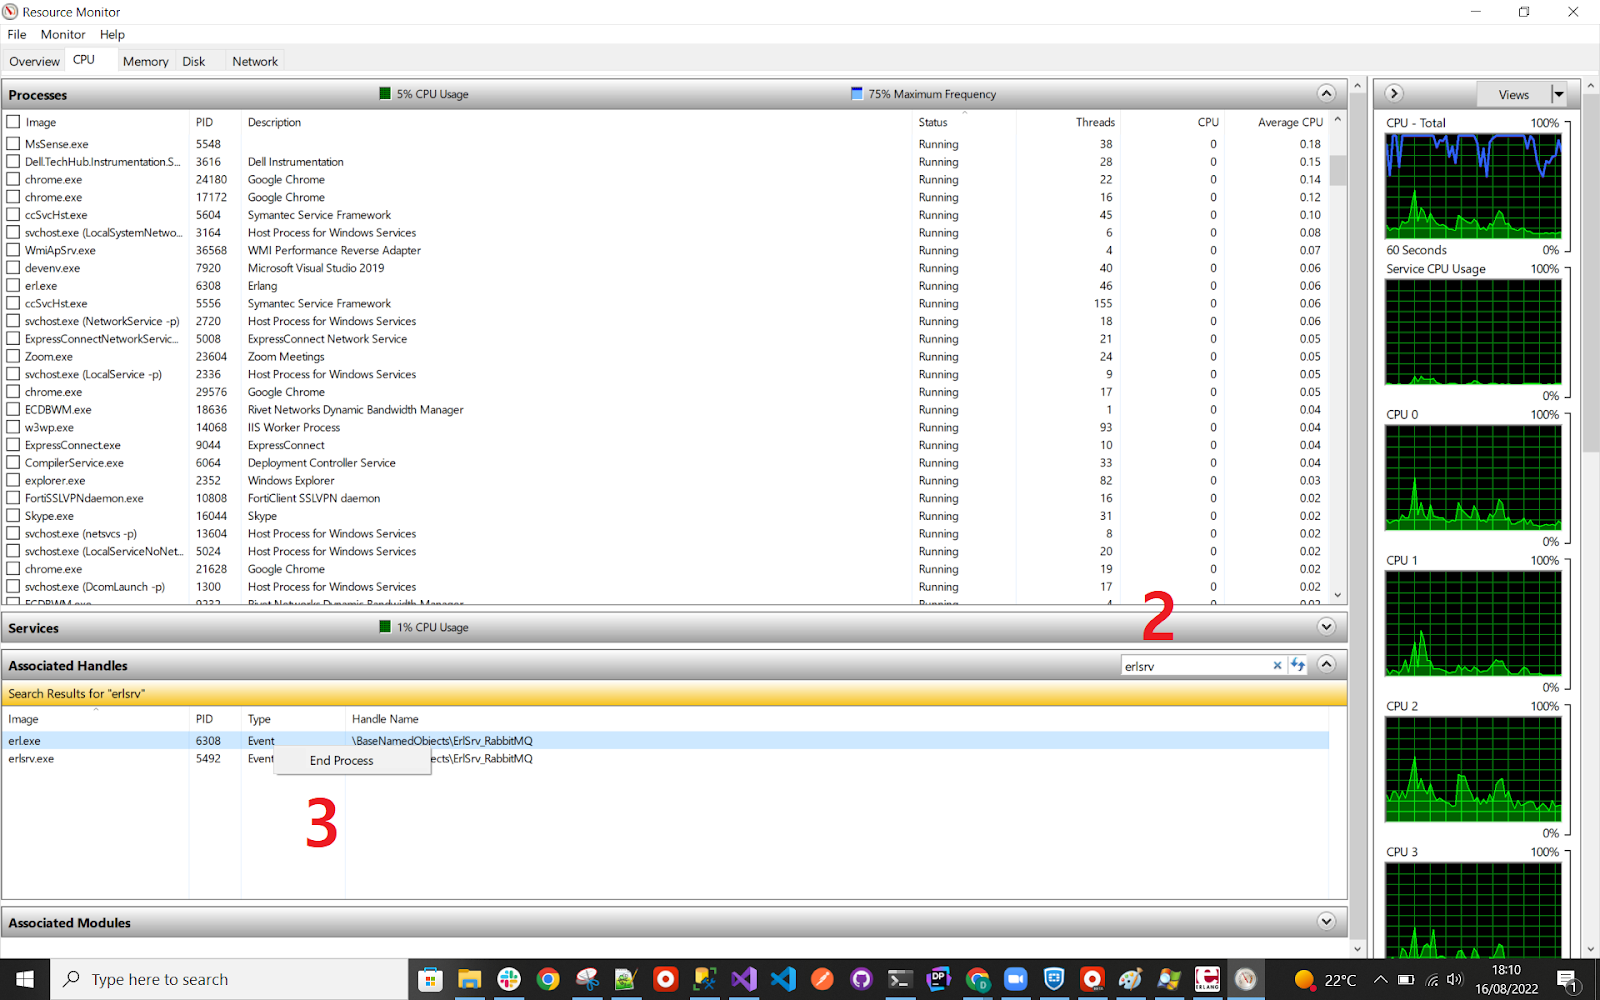The image size is (1600, 1000).
Task: Open the Views dropdown arrow
Action: pos(1558,94)
